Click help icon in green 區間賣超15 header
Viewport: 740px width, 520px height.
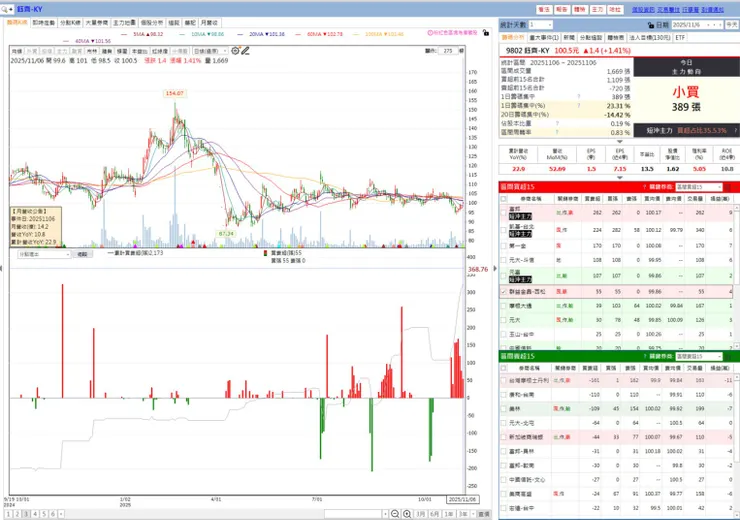click(x=644, y=356)
